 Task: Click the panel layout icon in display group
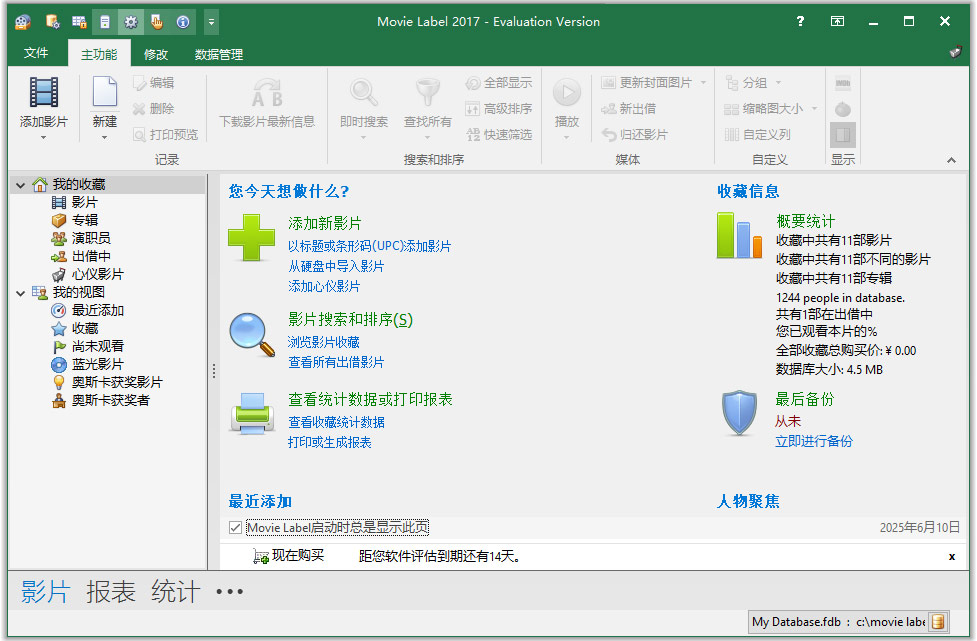coord(842,135)
